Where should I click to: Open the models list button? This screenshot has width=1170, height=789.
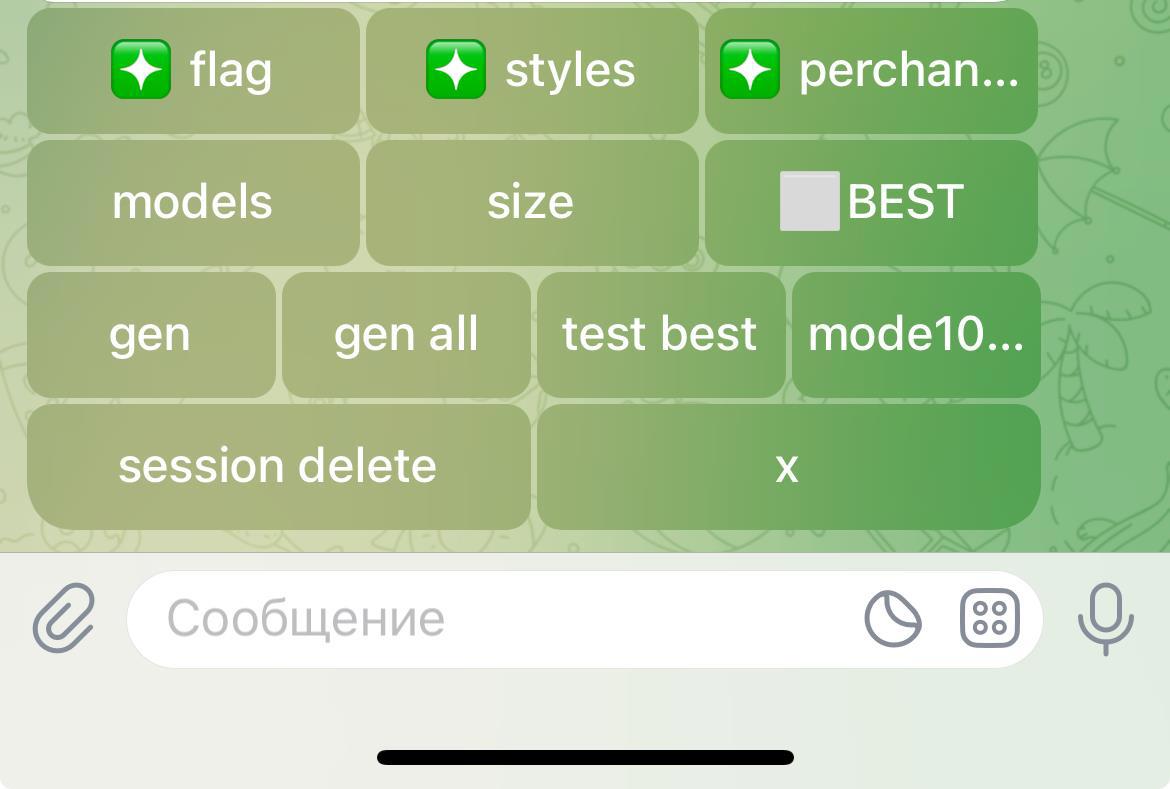tap(193, 203)
